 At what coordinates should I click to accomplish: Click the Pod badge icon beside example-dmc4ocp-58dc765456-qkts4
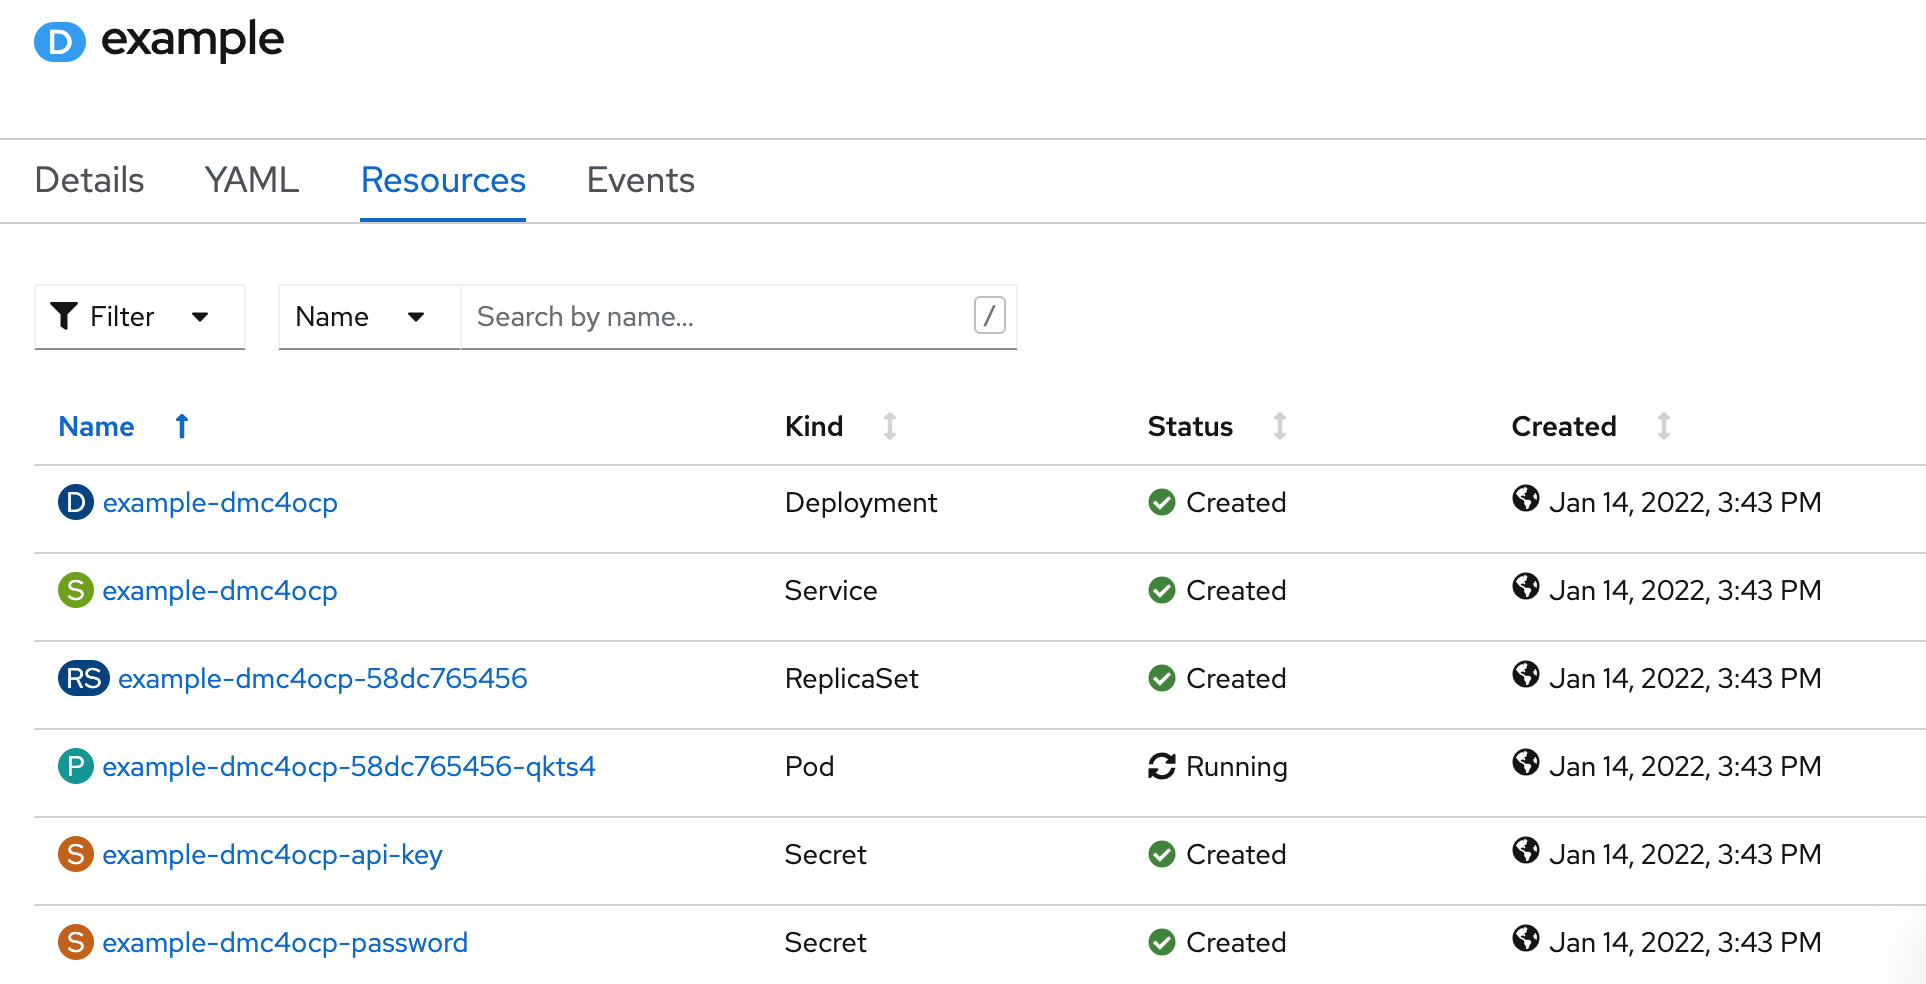coord(75,766)
